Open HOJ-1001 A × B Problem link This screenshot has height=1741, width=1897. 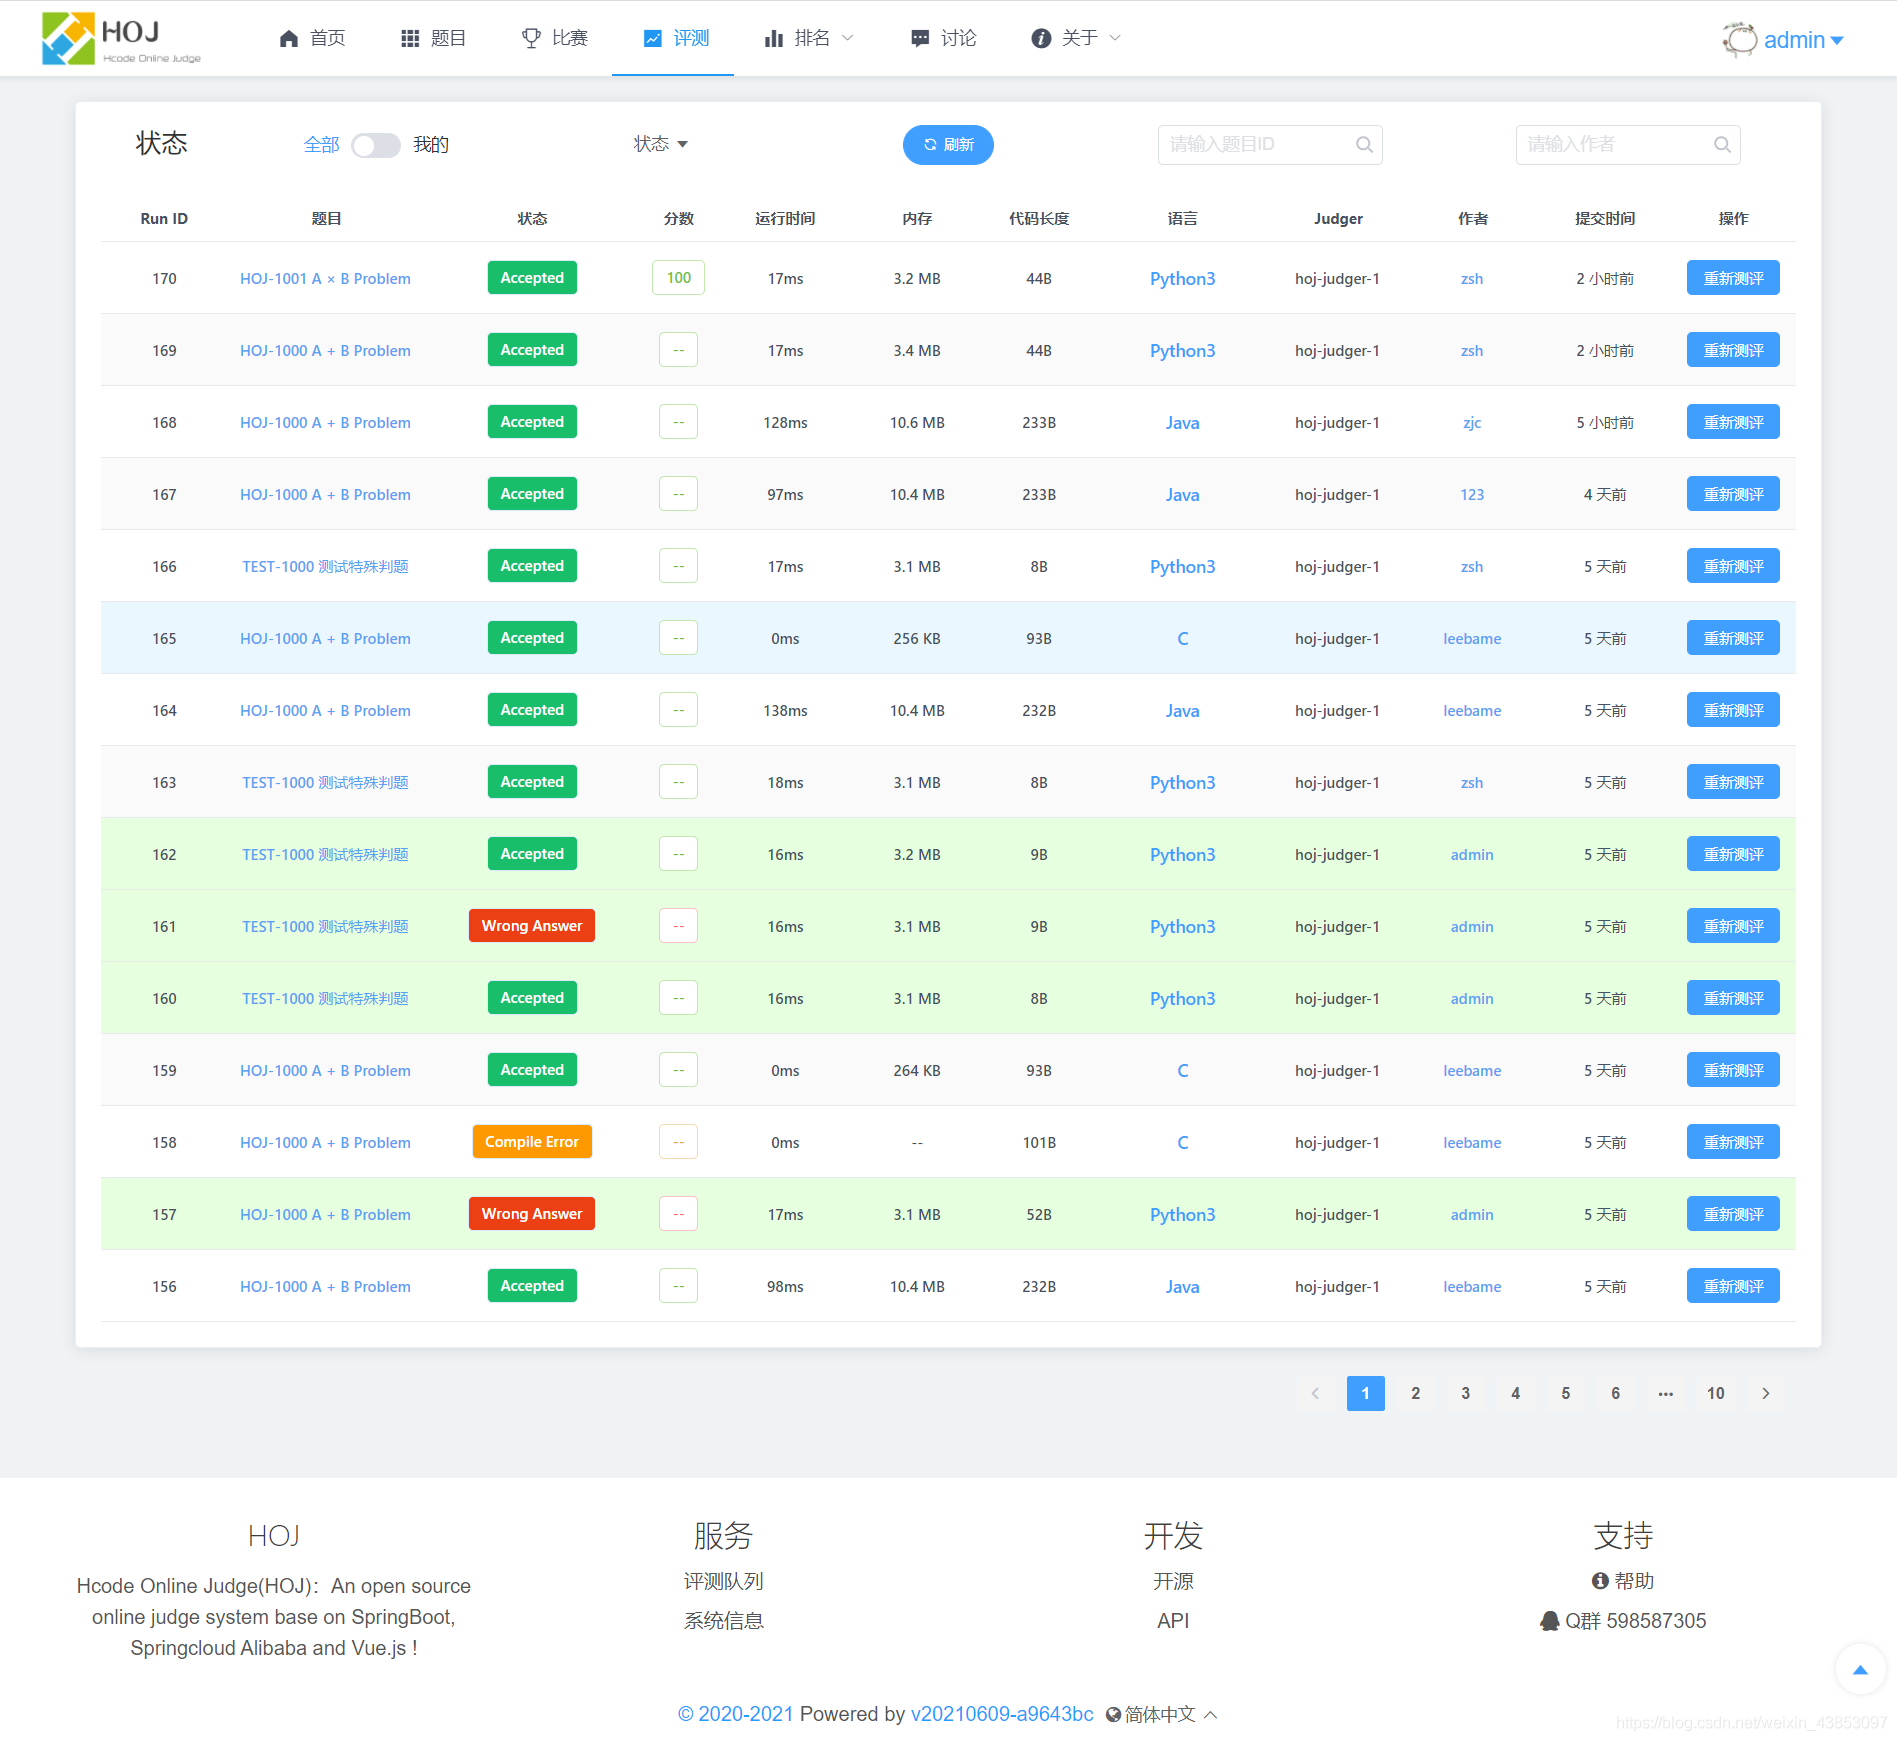[x=325, y=279]
